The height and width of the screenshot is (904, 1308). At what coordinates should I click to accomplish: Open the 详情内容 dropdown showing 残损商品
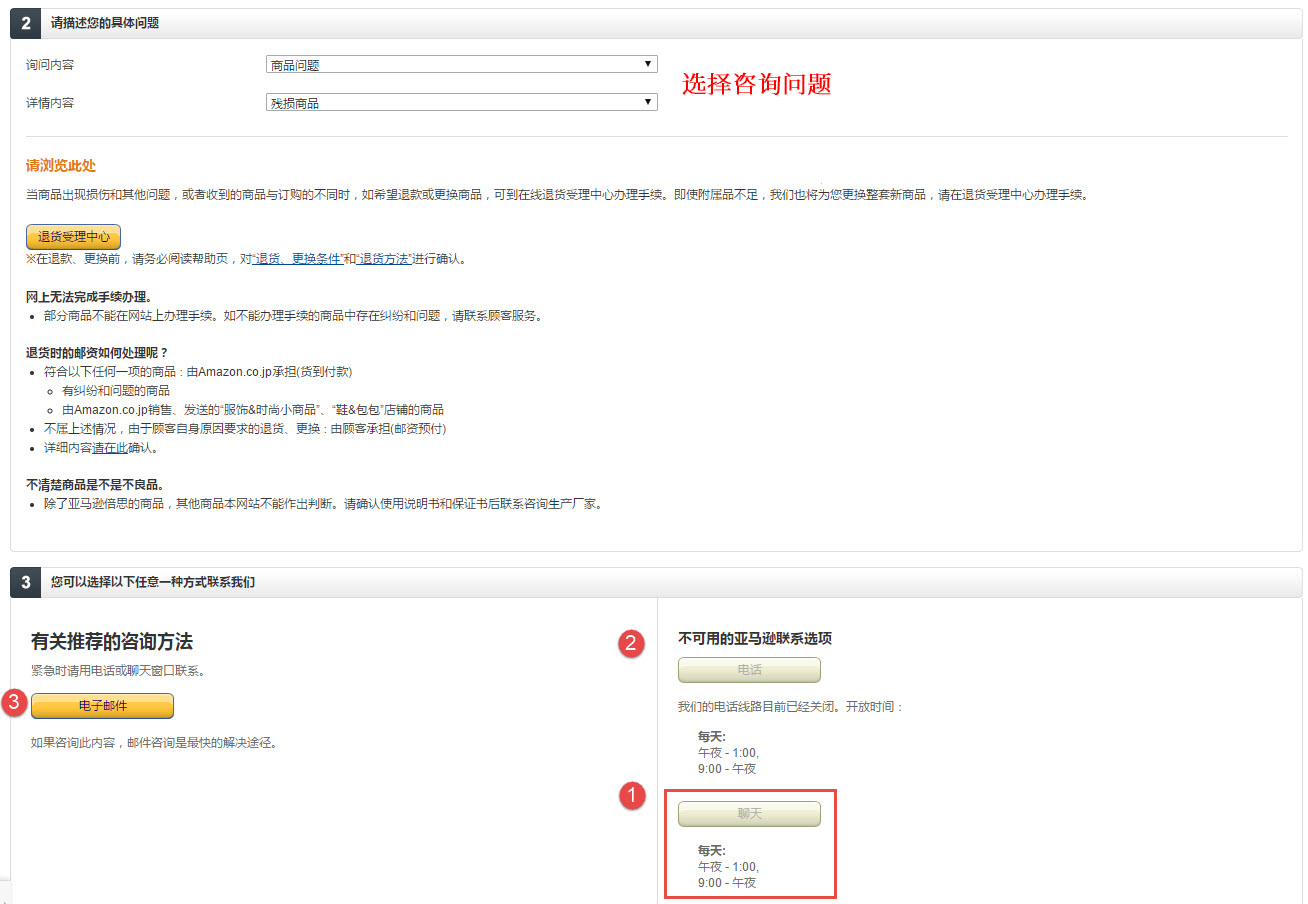462,102
